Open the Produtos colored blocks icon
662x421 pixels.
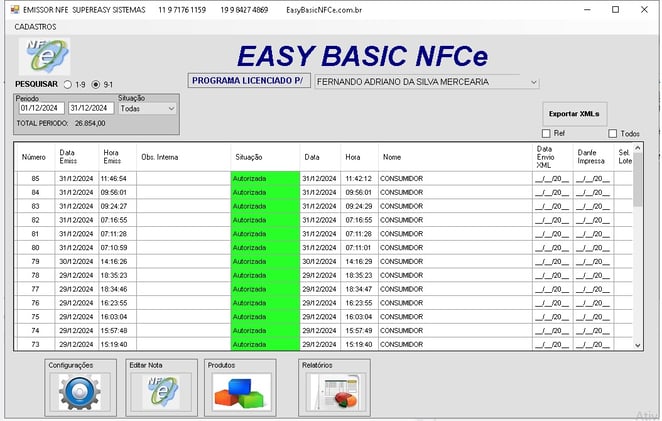pos(241,394)
